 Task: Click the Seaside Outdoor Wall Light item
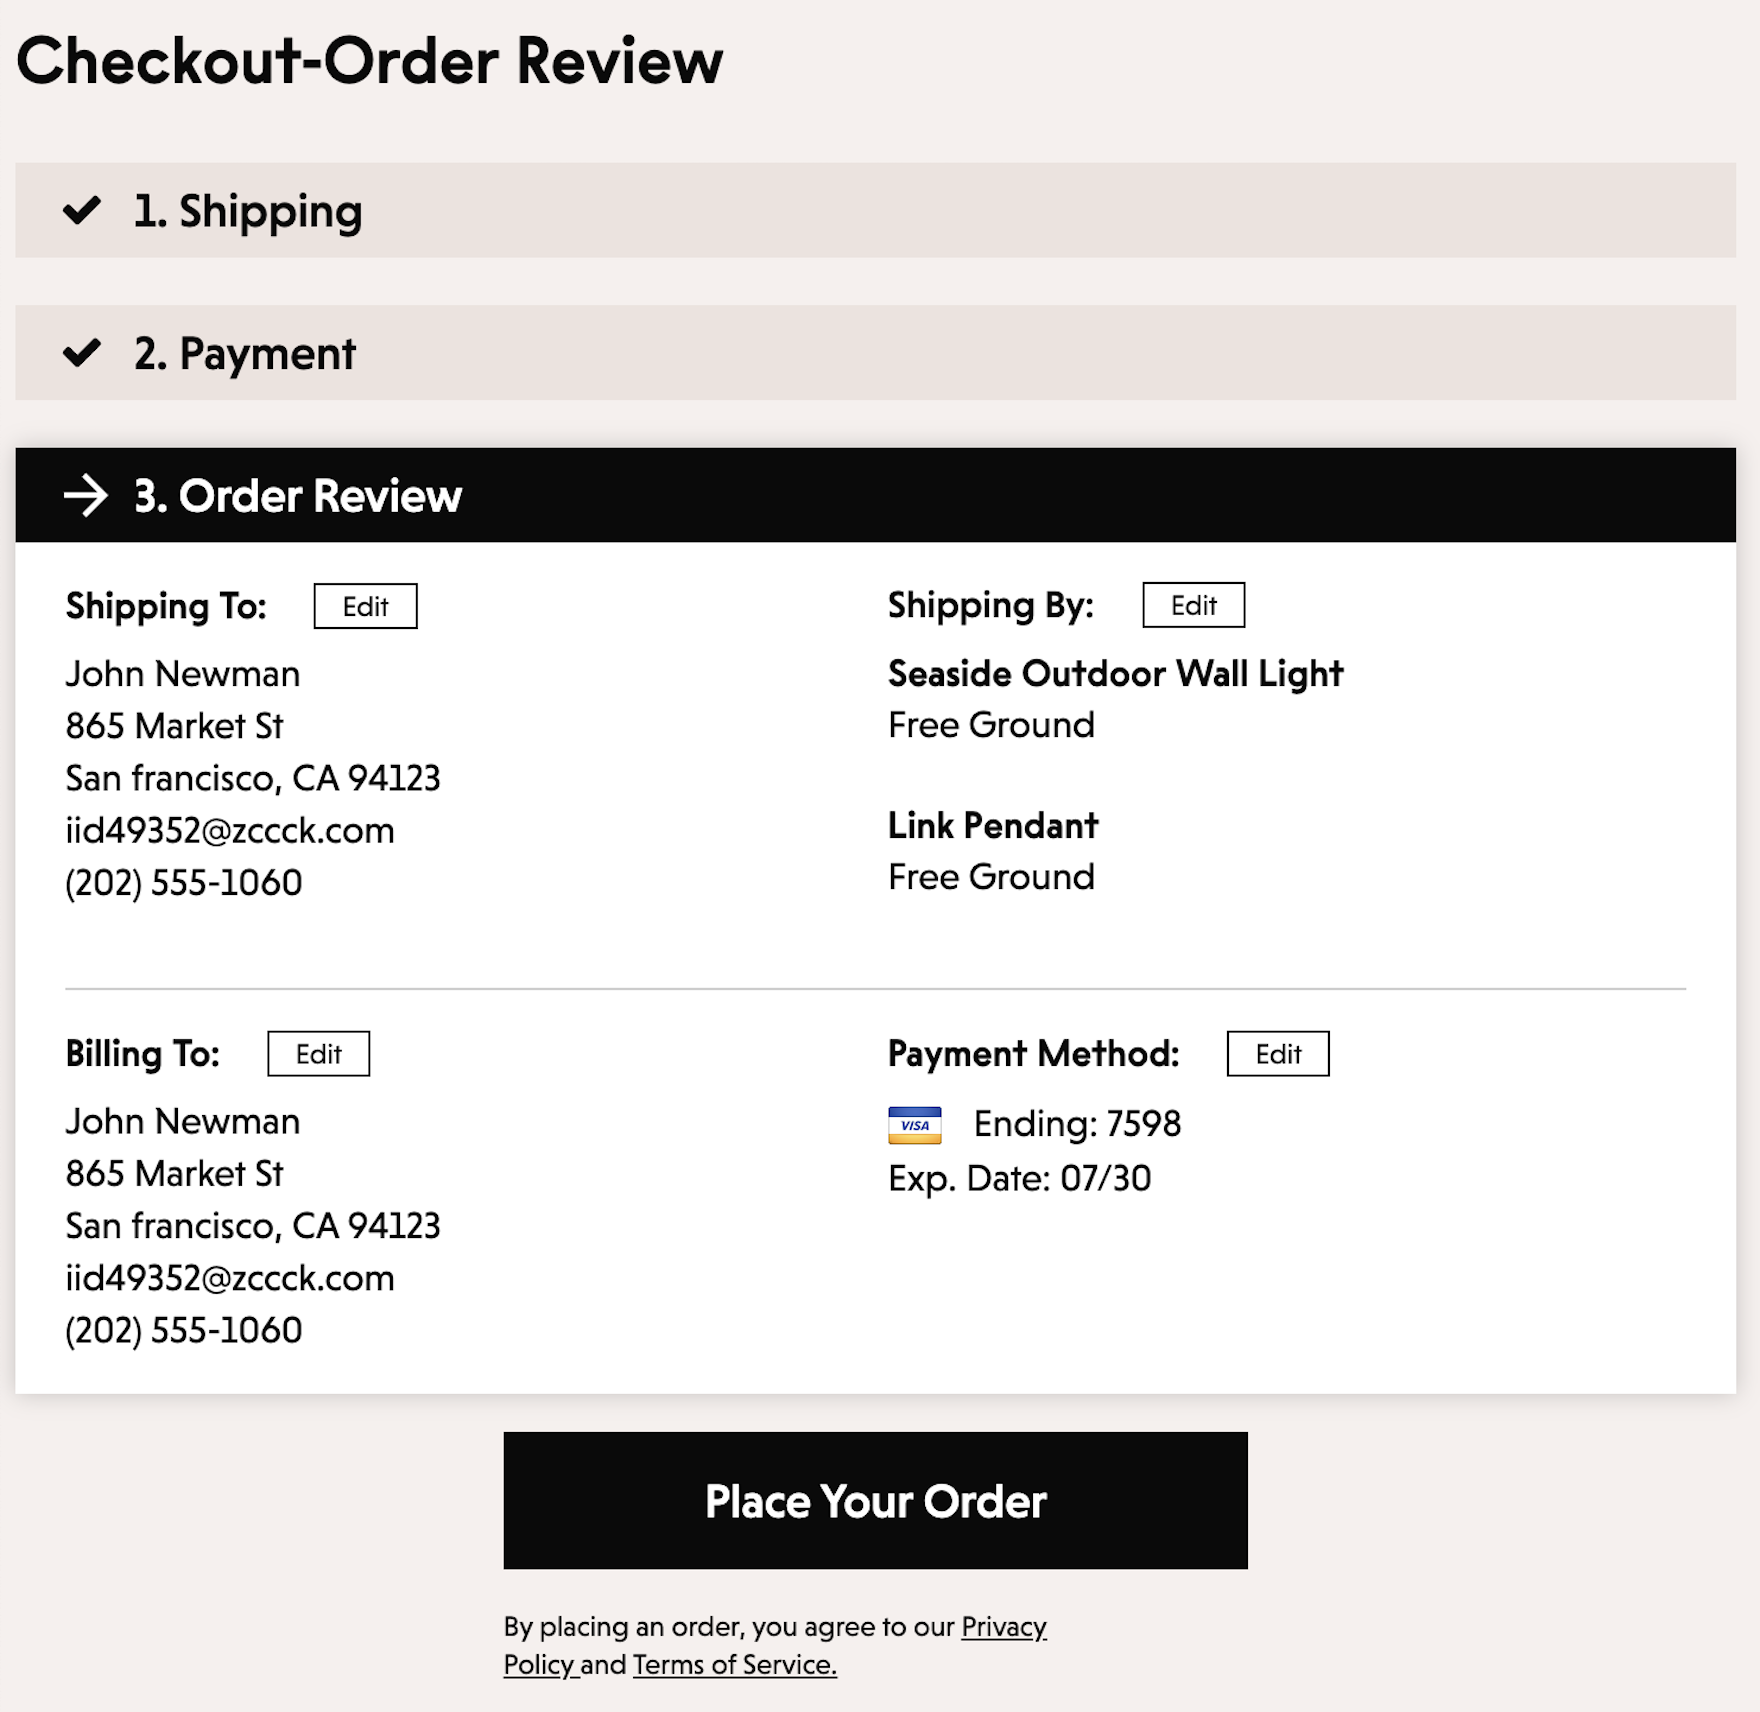1115,674
